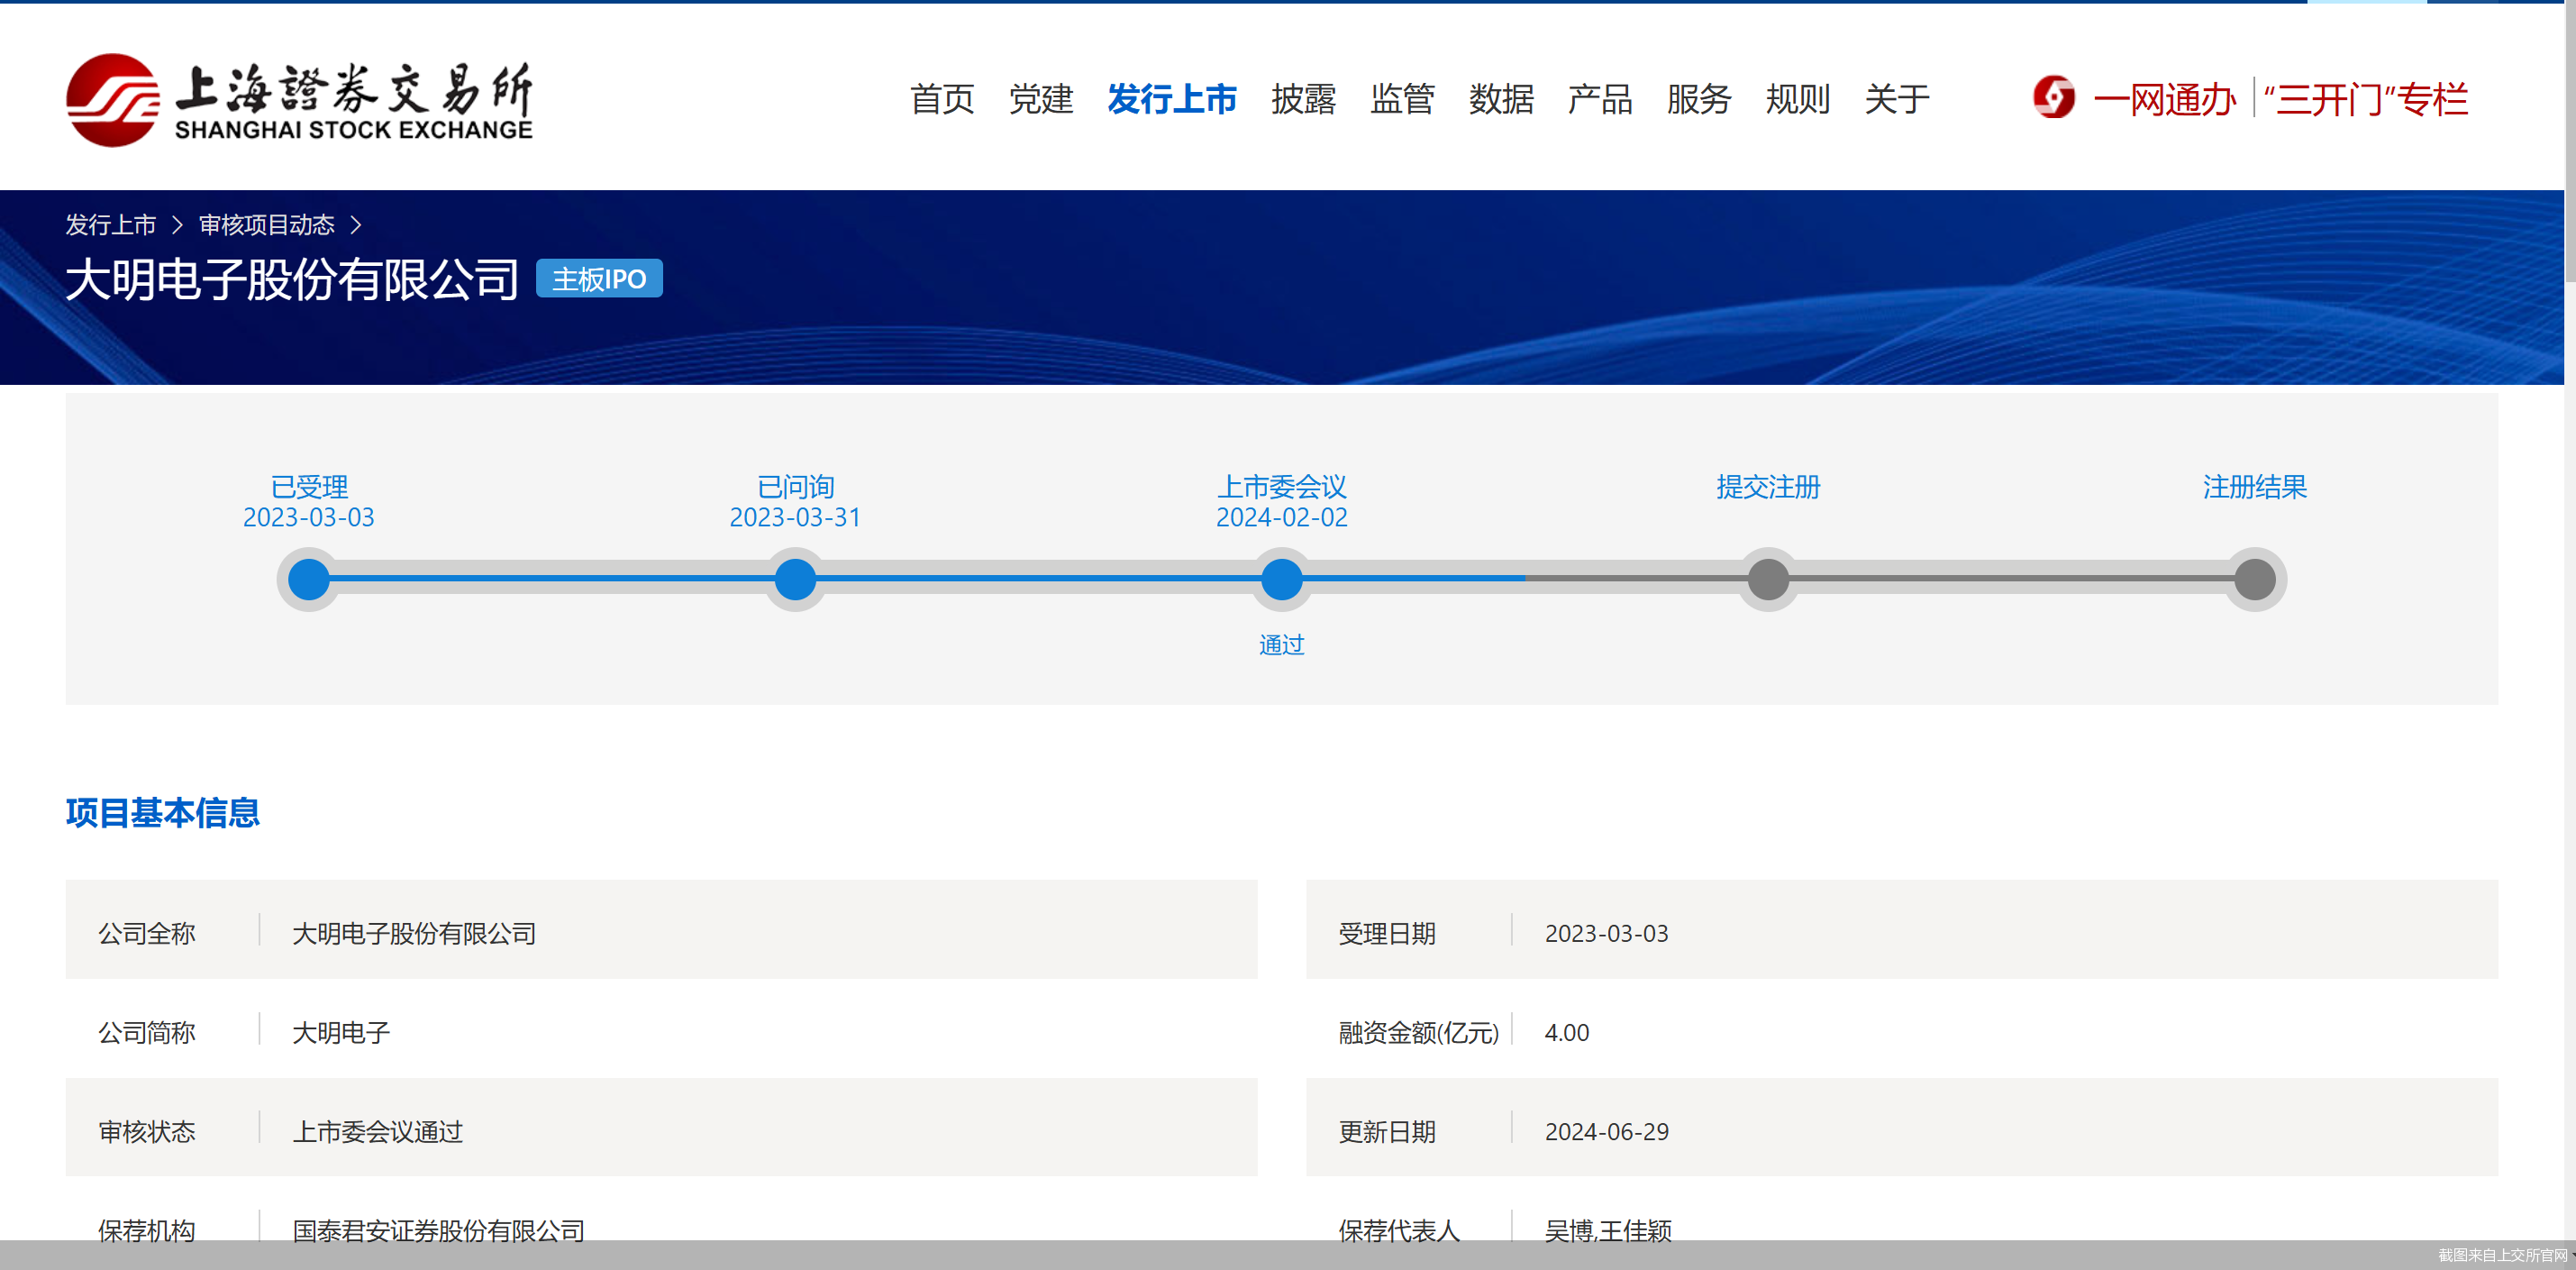Open the 产品 menu
Screen dimensions: 2576x1270
click(x=1600, y=99)
